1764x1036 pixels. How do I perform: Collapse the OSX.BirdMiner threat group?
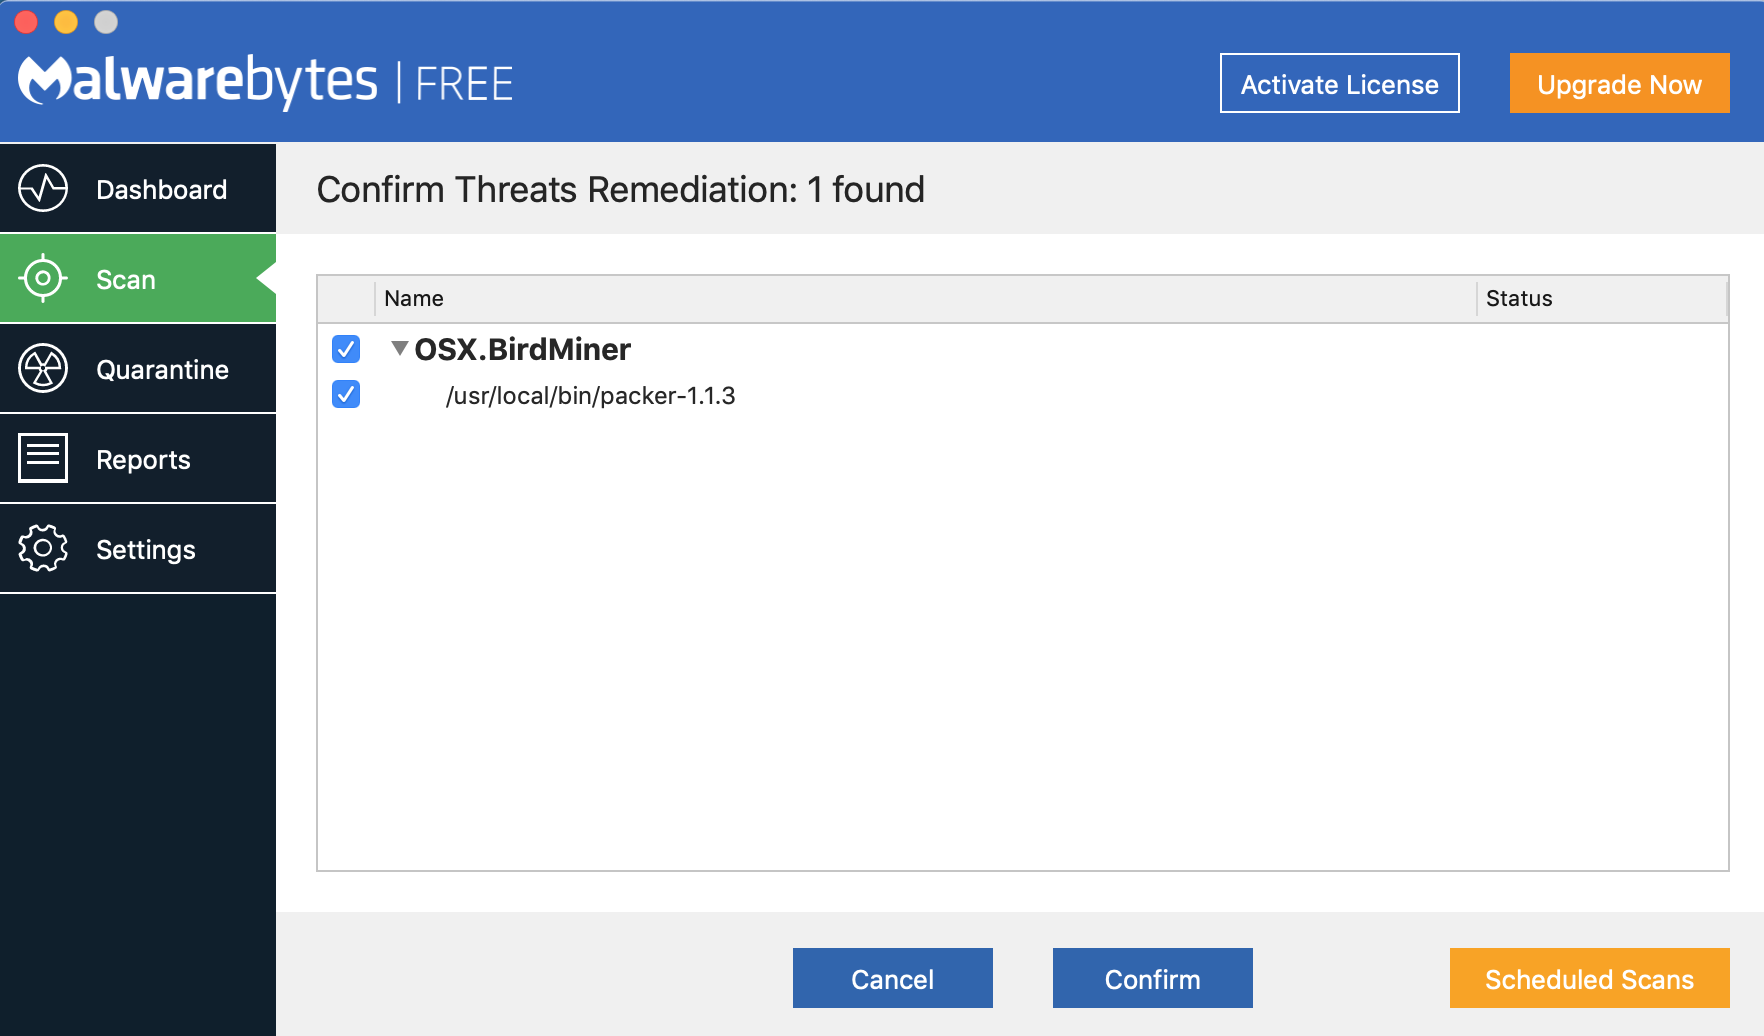pyautogui.click(x=398, y=349)
